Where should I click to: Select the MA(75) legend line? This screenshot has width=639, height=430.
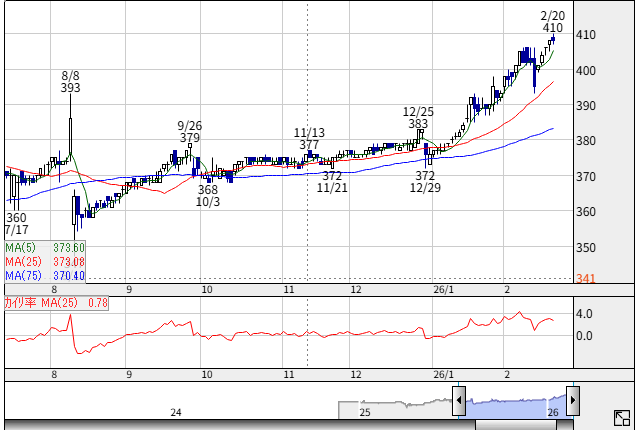click(x=45, y=276)
